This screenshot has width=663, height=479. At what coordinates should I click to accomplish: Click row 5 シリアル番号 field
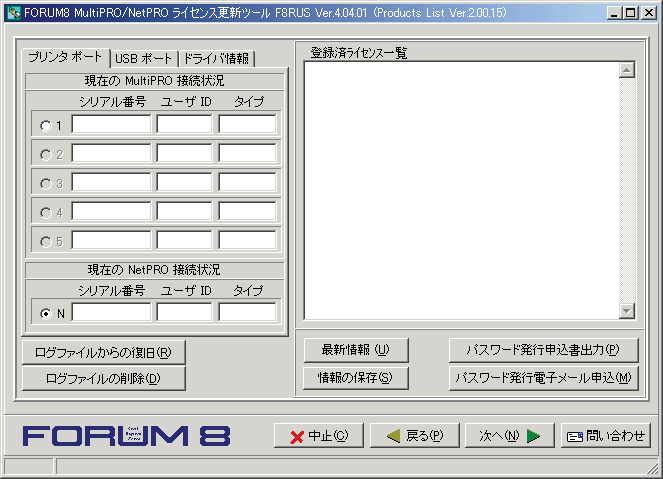[x=111, y=240]
